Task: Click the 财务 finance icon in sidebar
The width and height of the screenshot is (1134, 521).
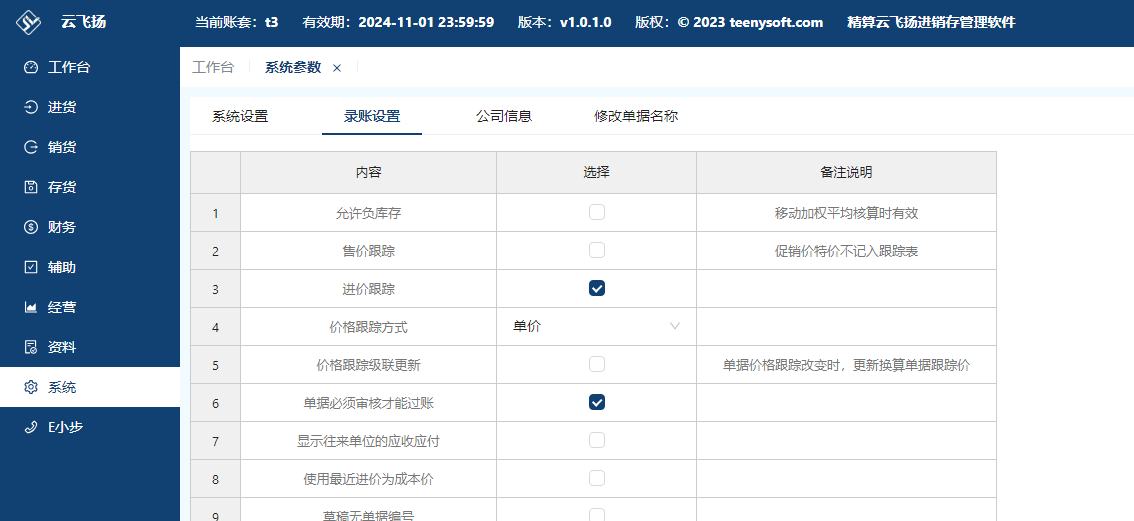Action: (x=30, y=227)
